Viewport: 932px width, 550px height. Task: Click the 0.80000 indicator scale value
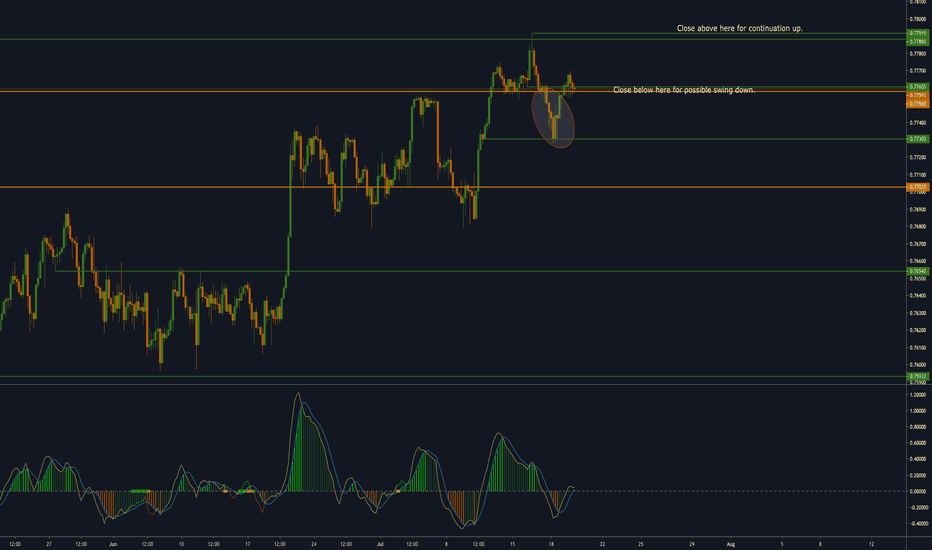coord(918,427)
